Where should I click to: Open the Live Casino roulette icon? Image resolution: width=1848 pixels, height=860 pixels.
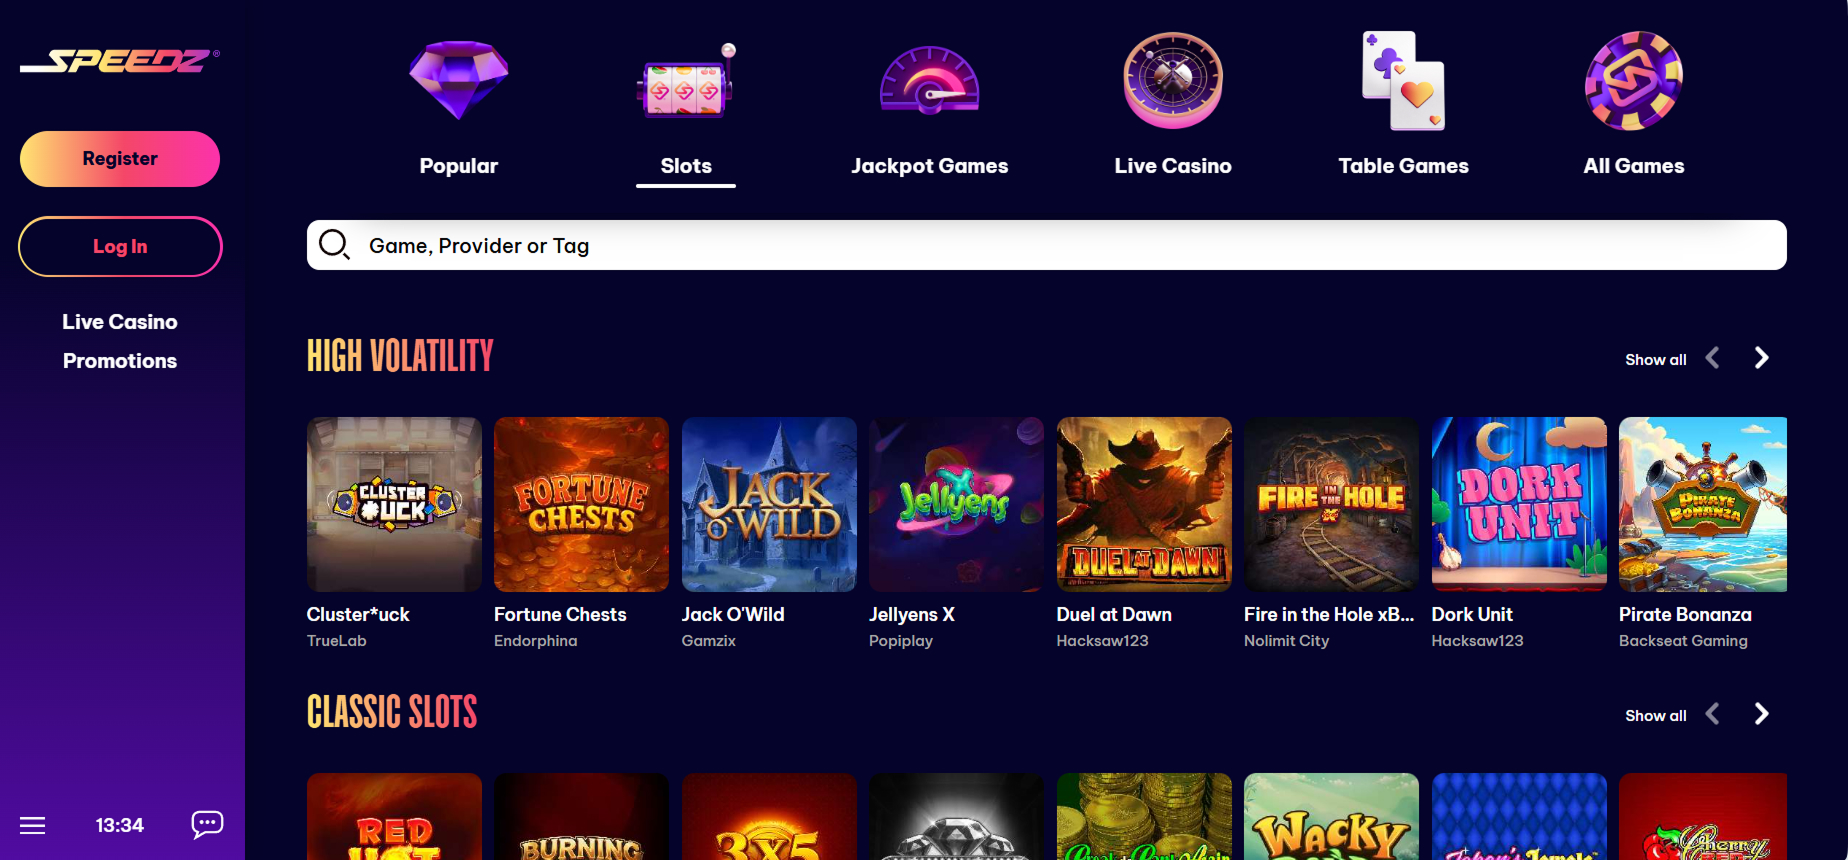tap(1173, 80)
